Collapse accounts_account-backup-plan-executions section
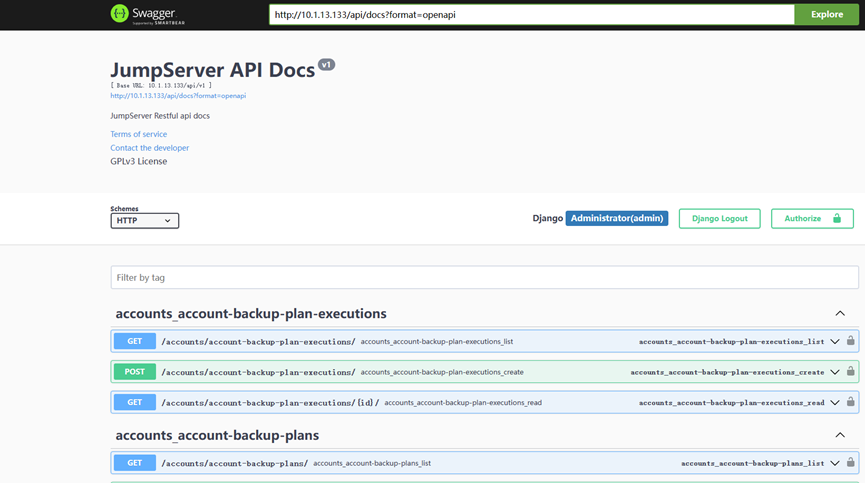This screenshot has height=483, width=865. pos(839,314)
